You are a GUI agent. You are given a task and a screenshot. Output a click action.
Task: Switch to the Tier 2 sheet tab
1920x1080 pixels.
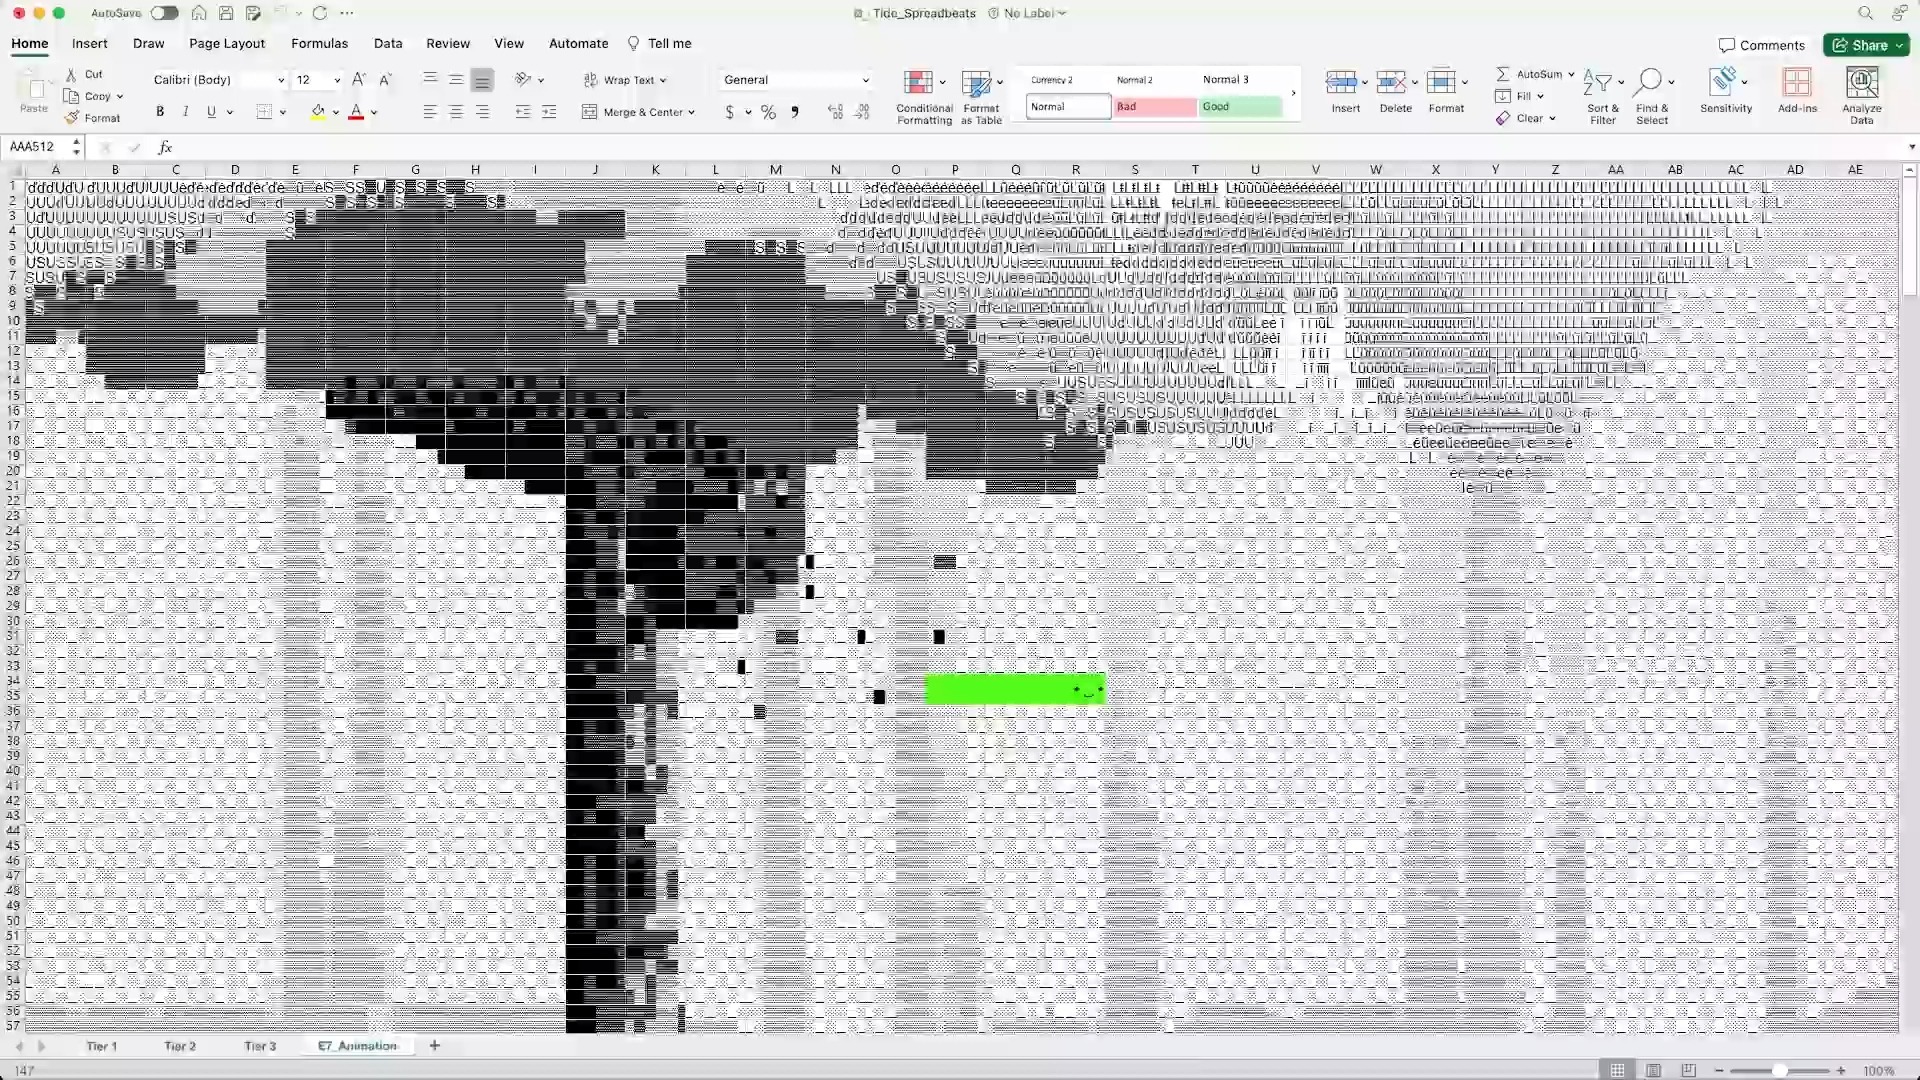(x=180, y=1046)
